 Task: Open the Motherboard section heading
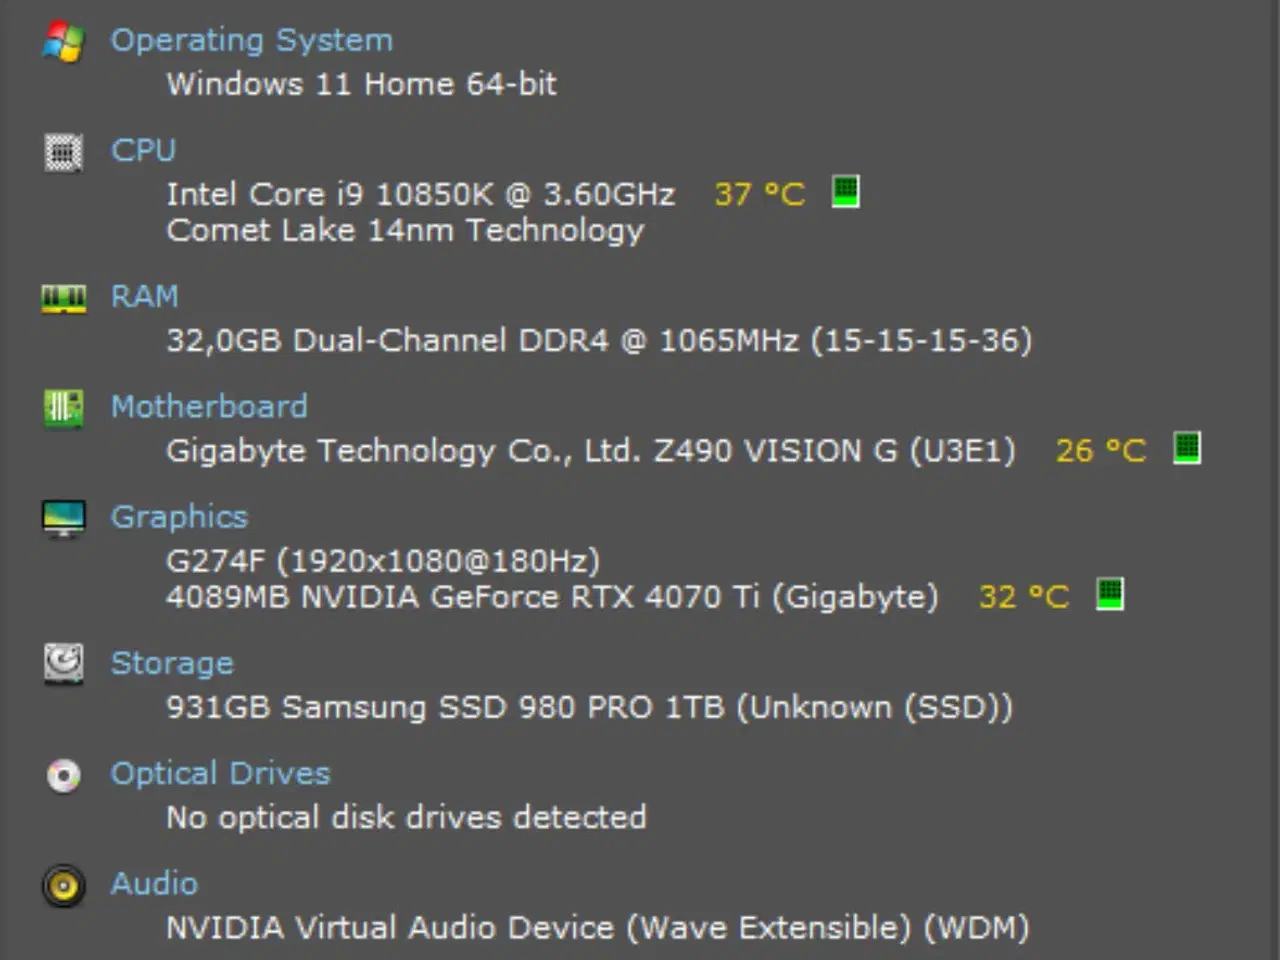pos(209,407)
